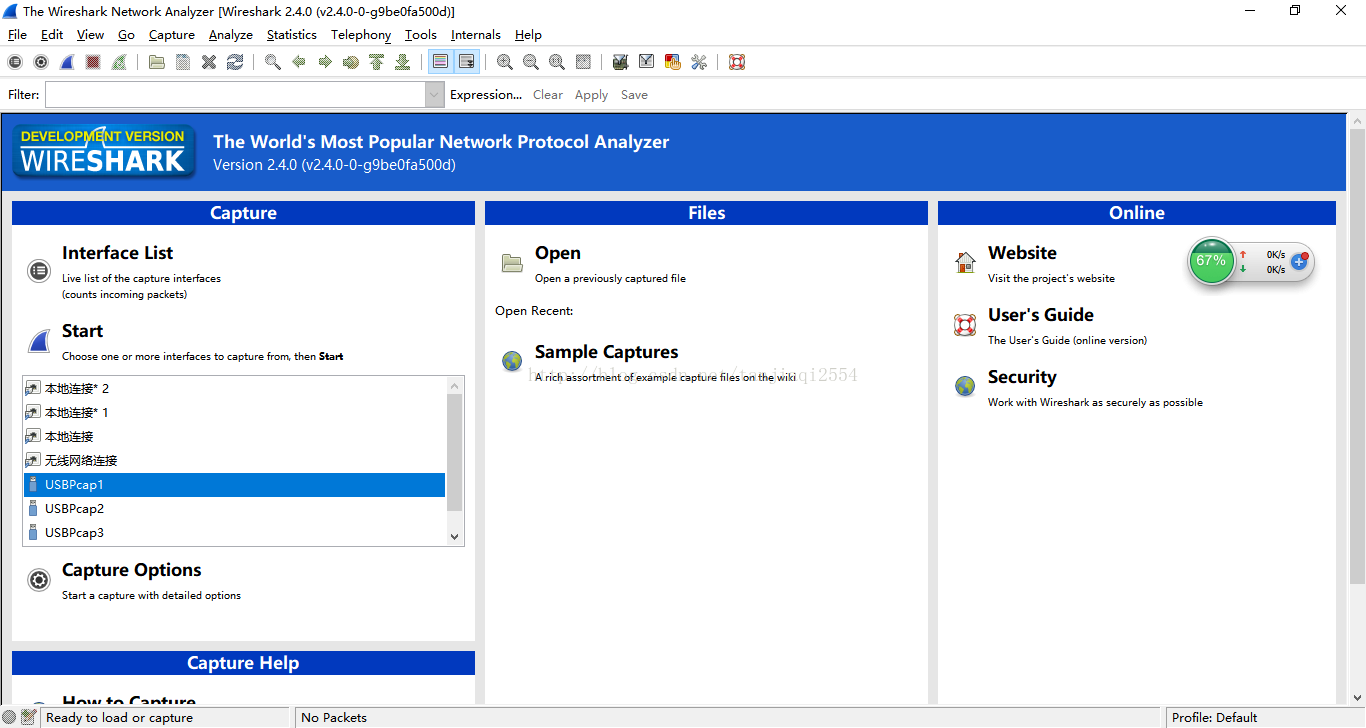
Task: Go back in packet history with the left arrow
Action: pos(299,62)
